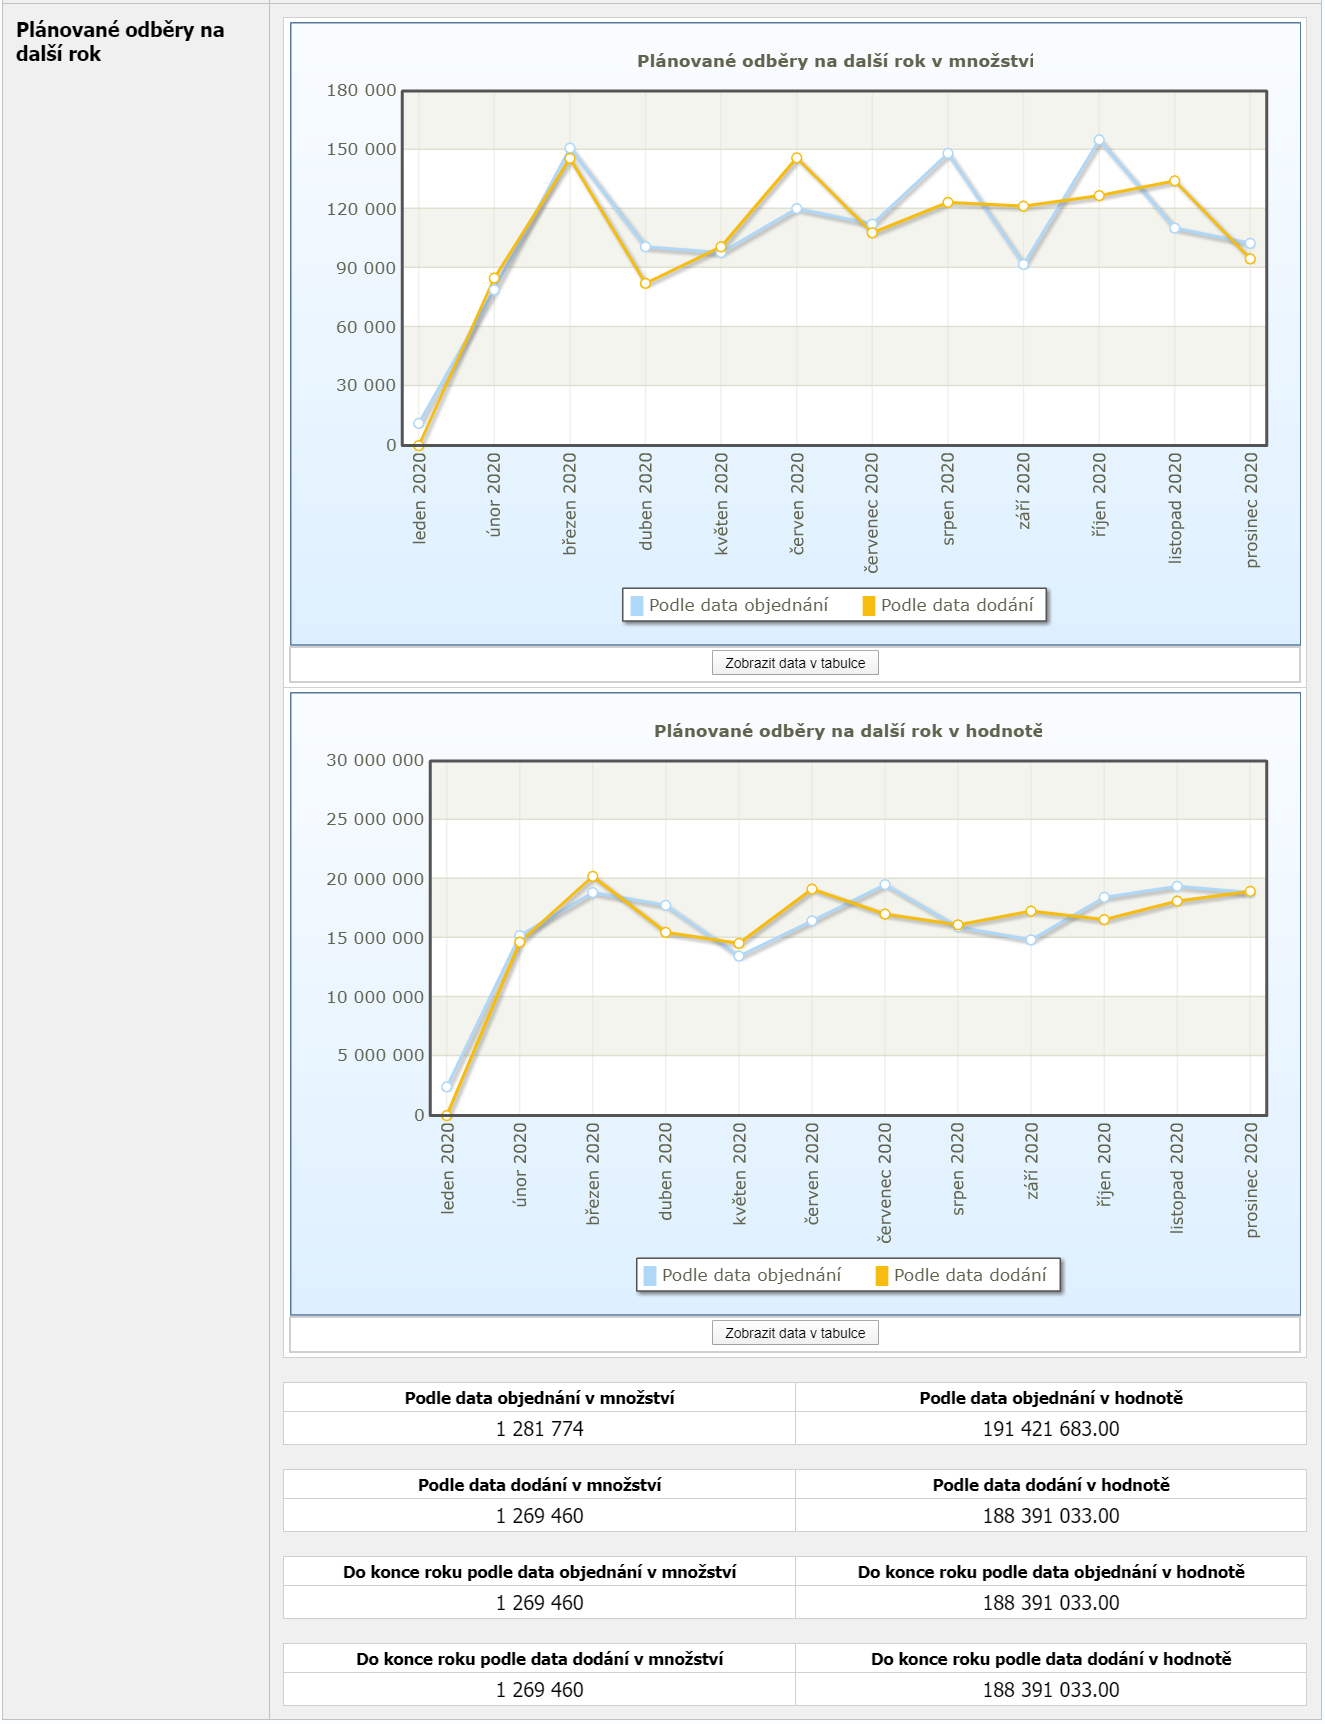Select yellow březen 2020 point in value chart
Image resolution: width=1325 pixels, height=1724 pixels.
[593, 877]
